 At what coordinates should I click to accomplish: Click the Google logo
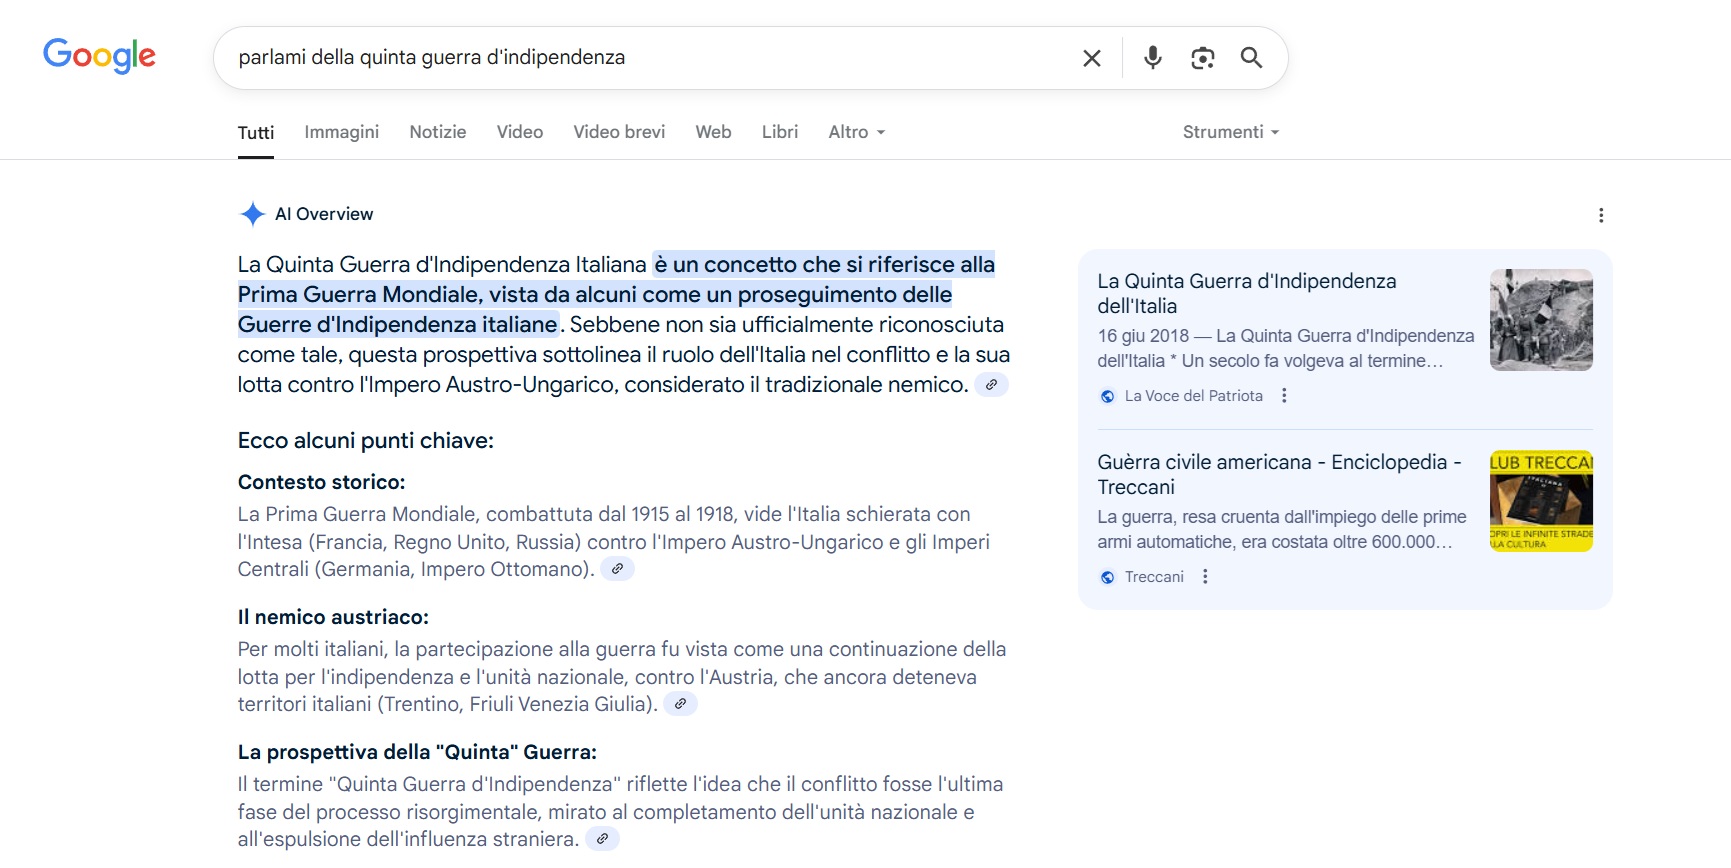point(99,56)
